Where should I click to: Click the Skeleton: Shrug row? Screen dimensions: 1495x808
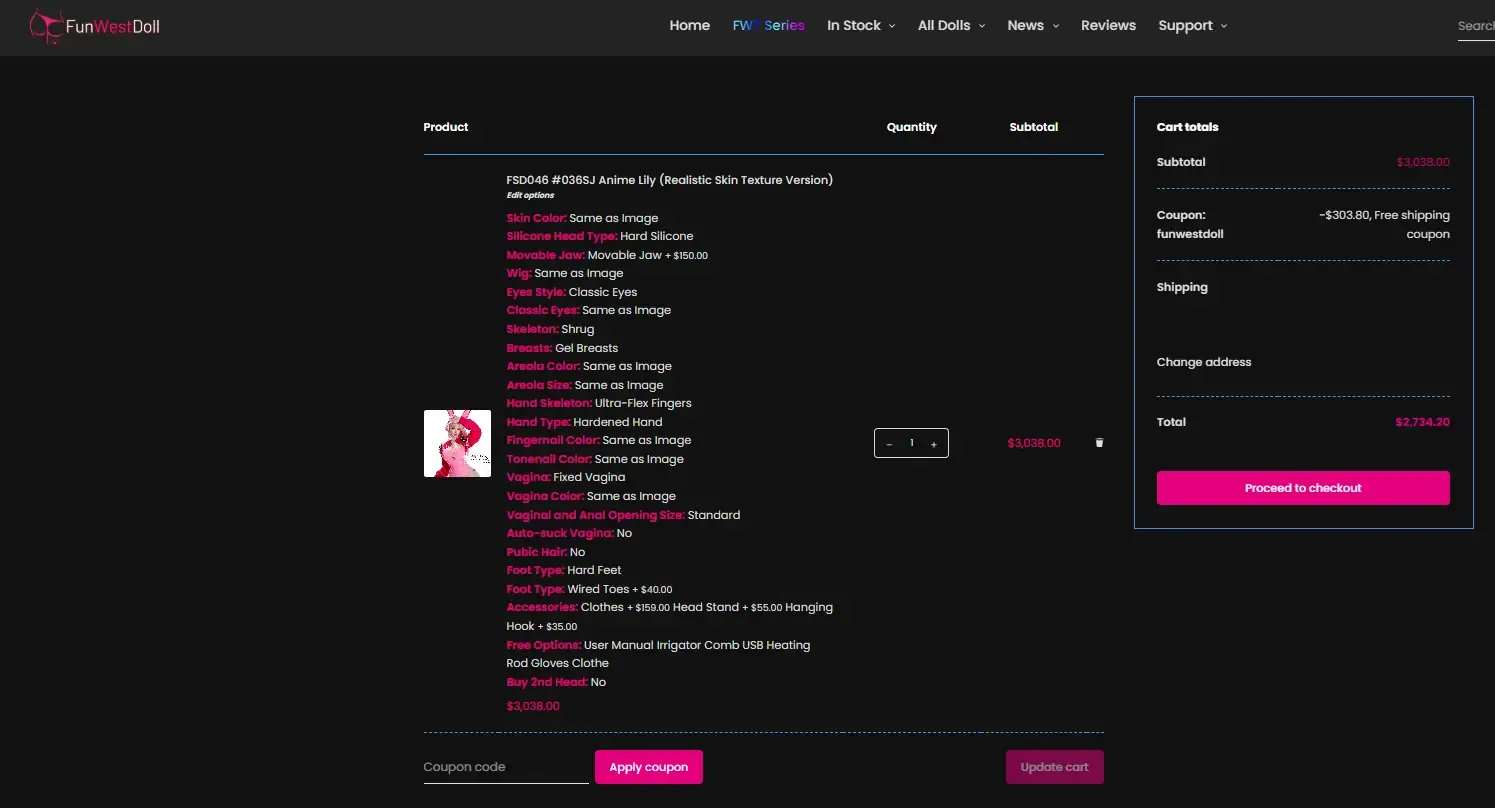coord(550,329)
